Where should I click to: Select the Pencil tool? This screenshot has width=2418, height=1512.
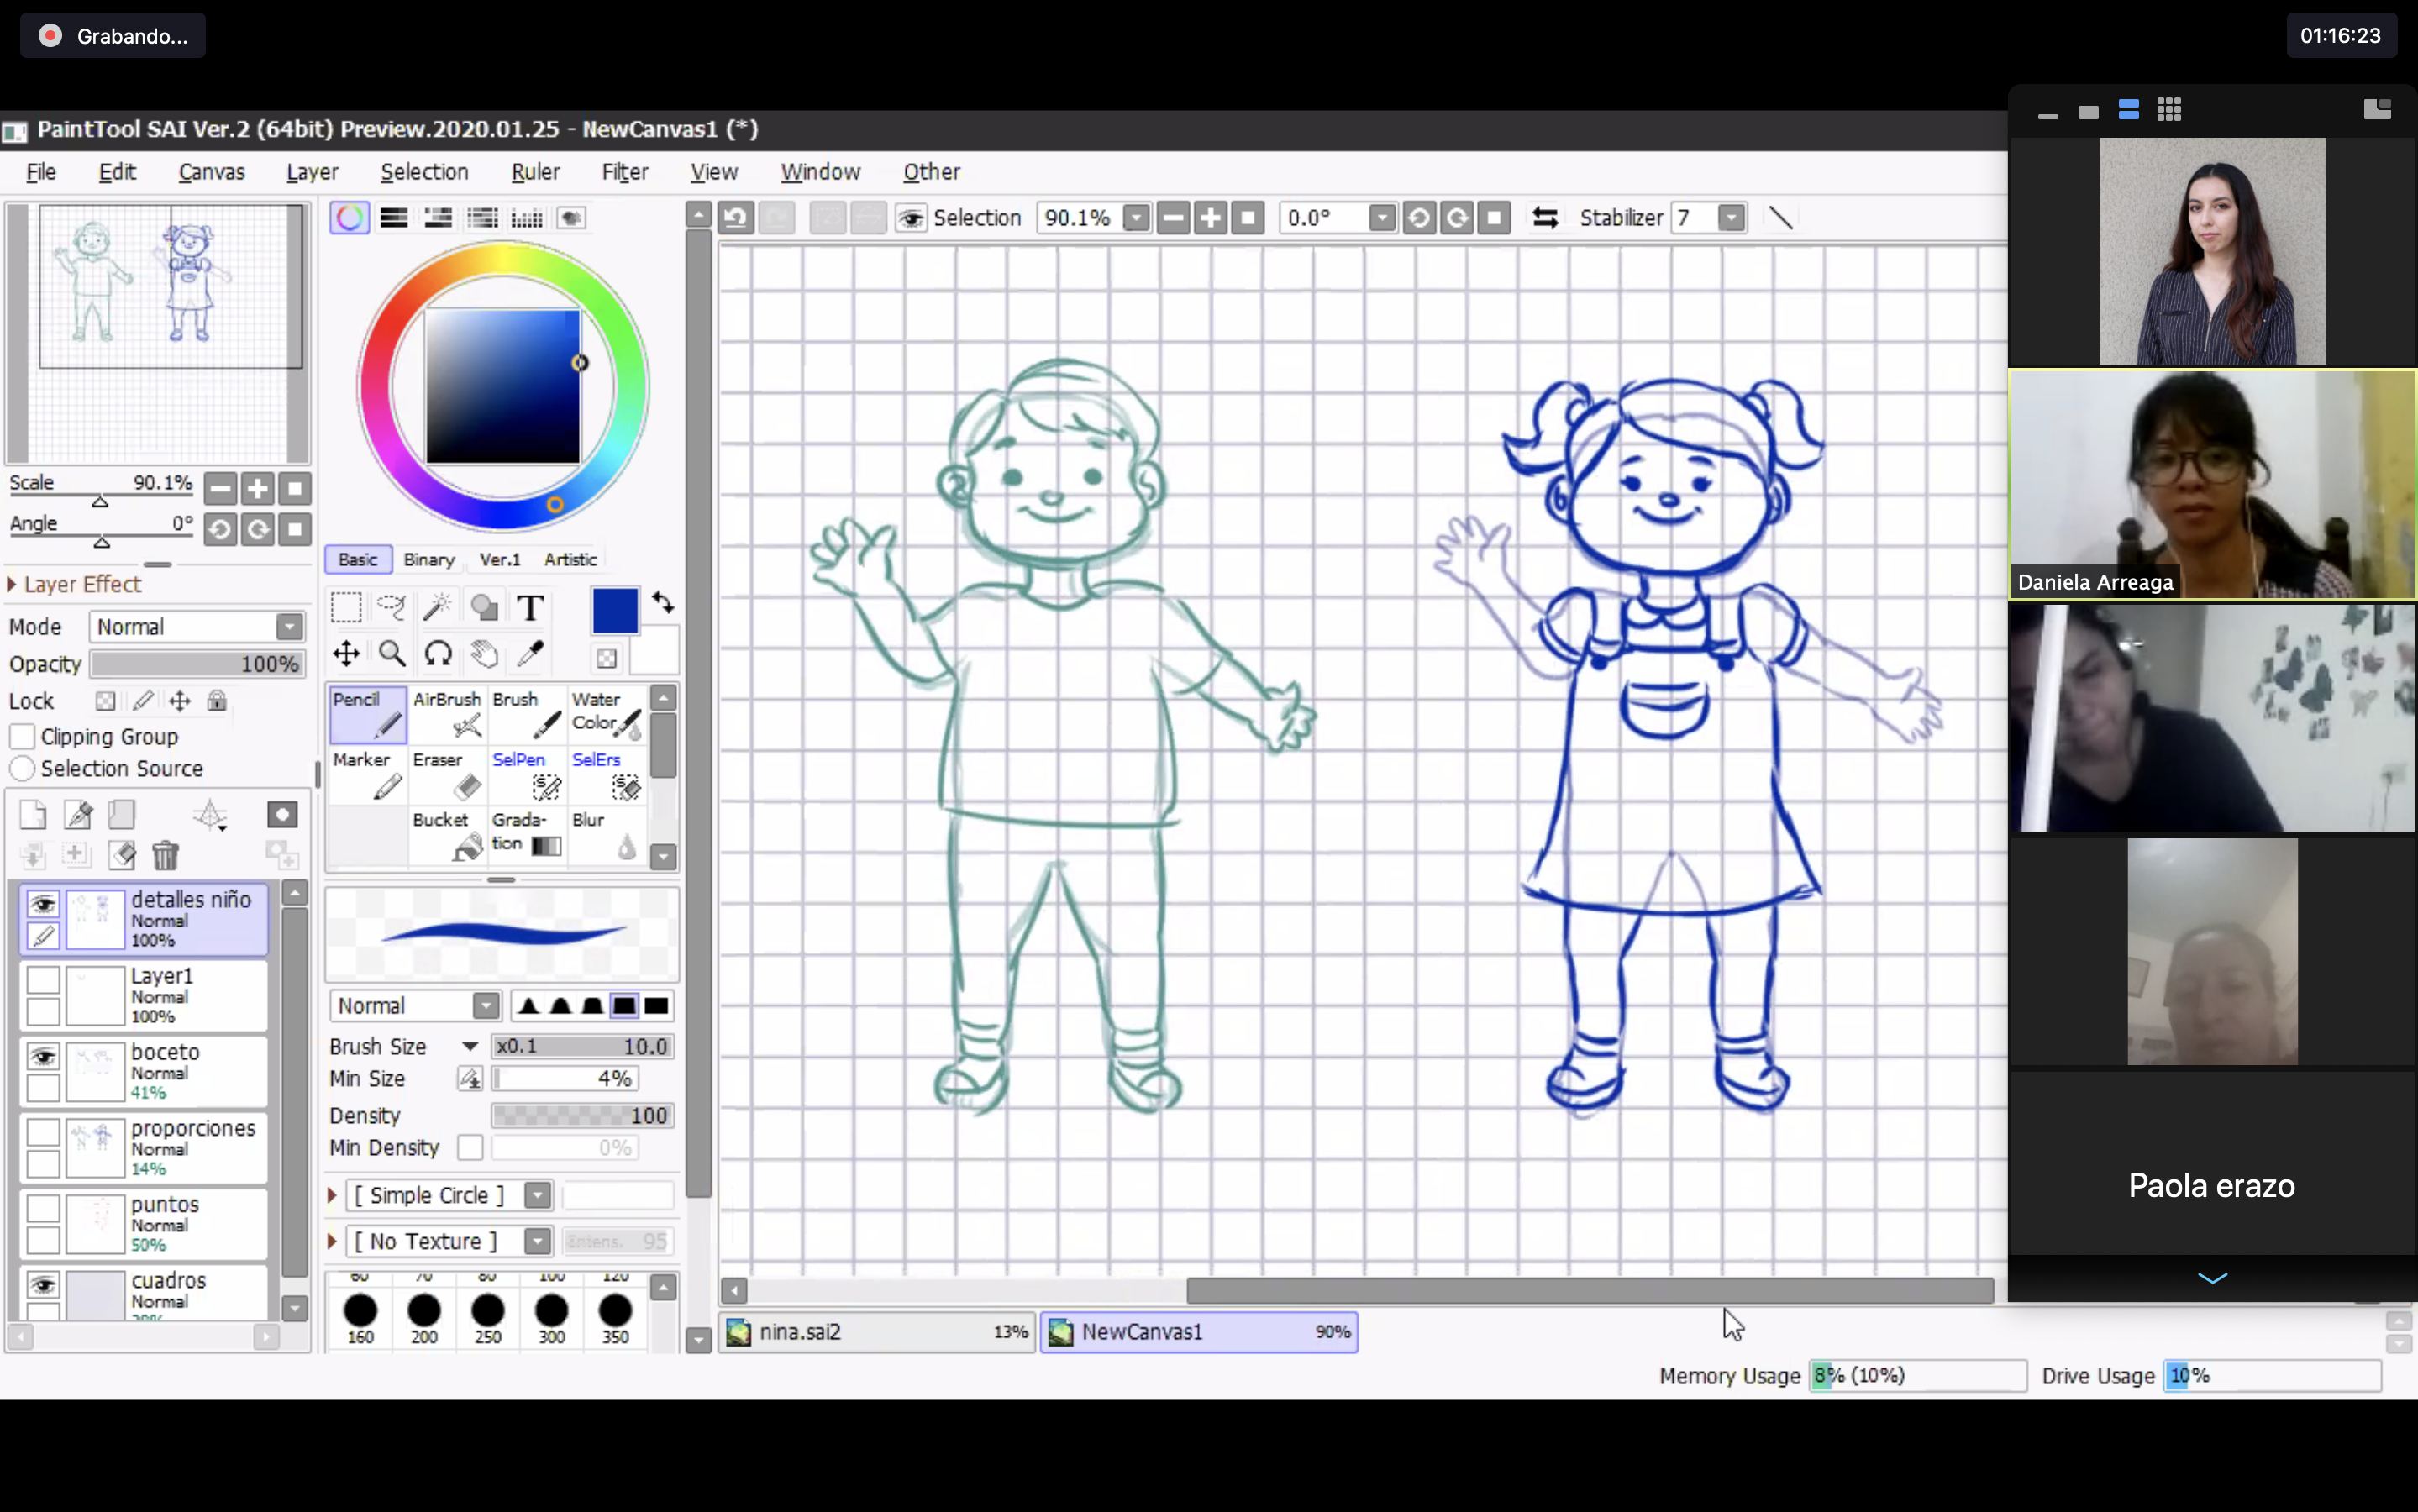[x=367, y=714]
